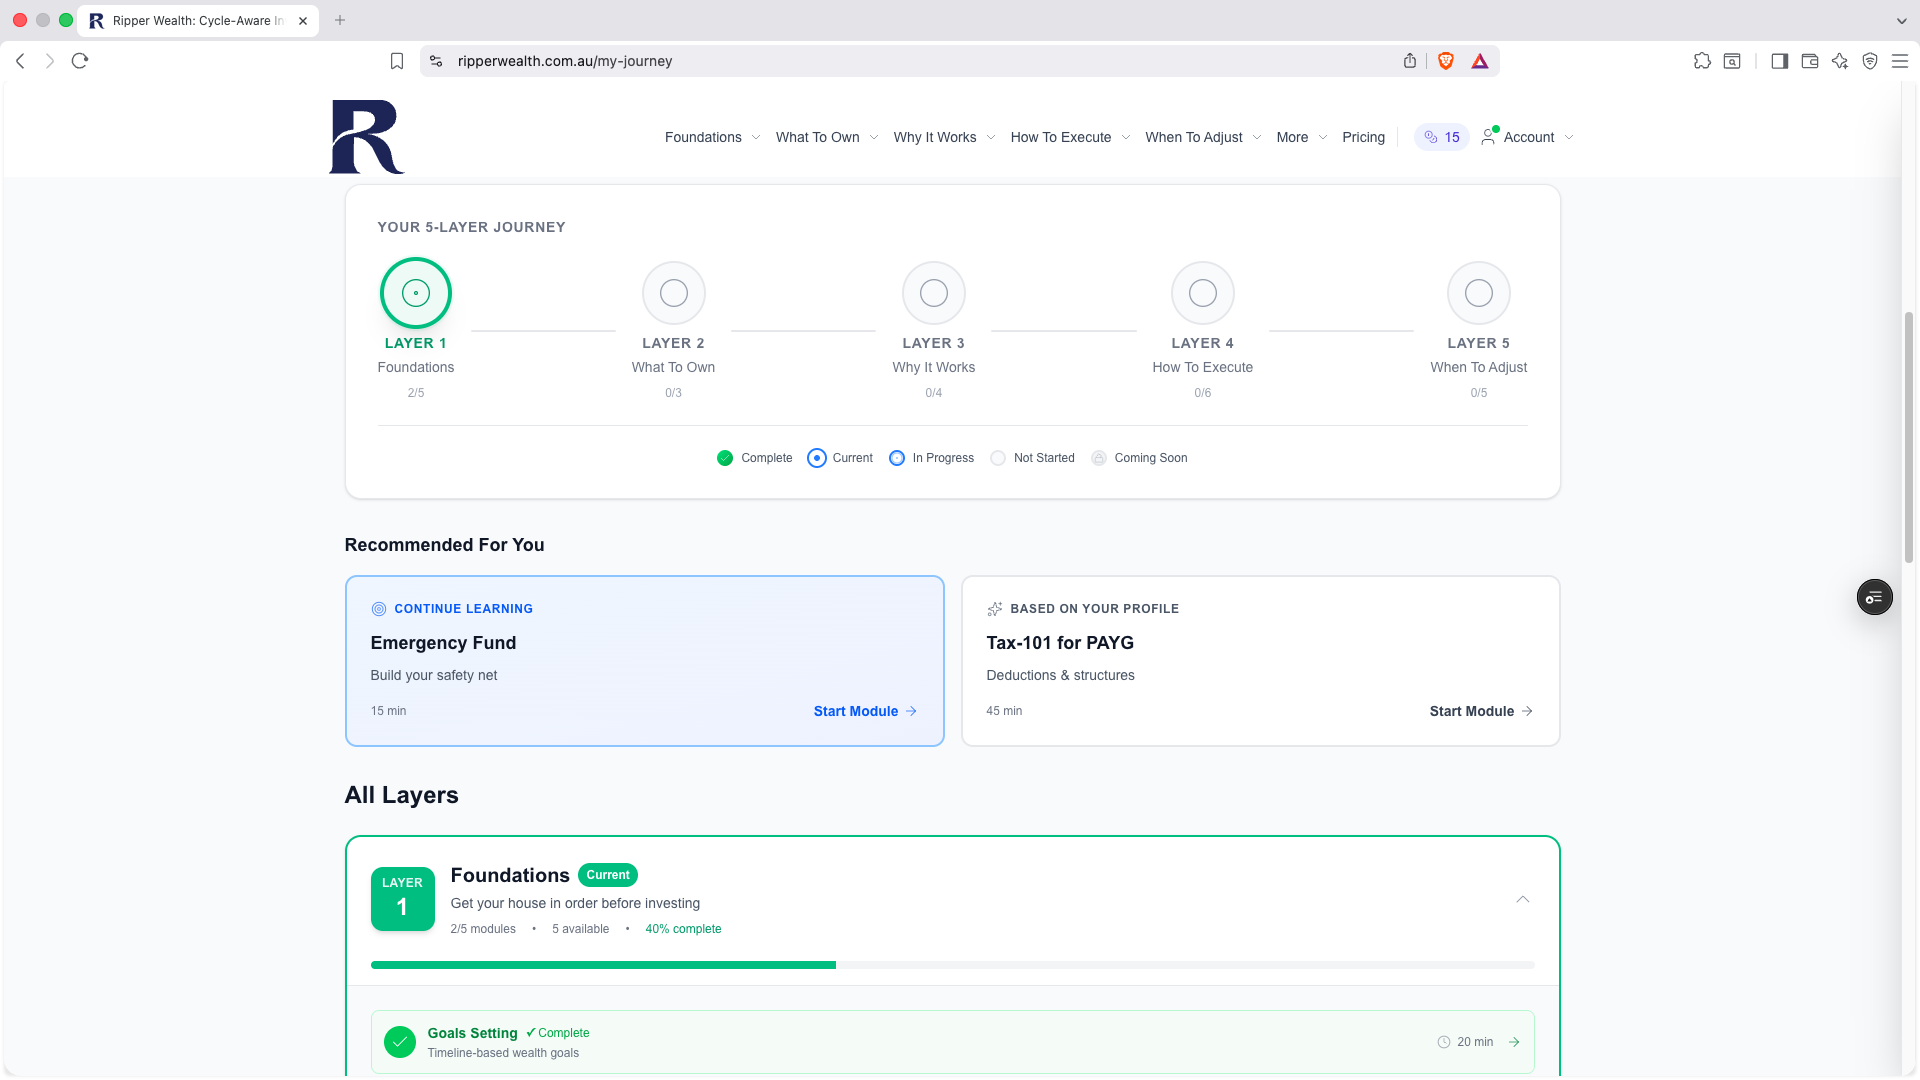The height and width of the screenshot is (1080, 1920).
Task: Click the Complete legend item
Action: click(x=754, y=458)
